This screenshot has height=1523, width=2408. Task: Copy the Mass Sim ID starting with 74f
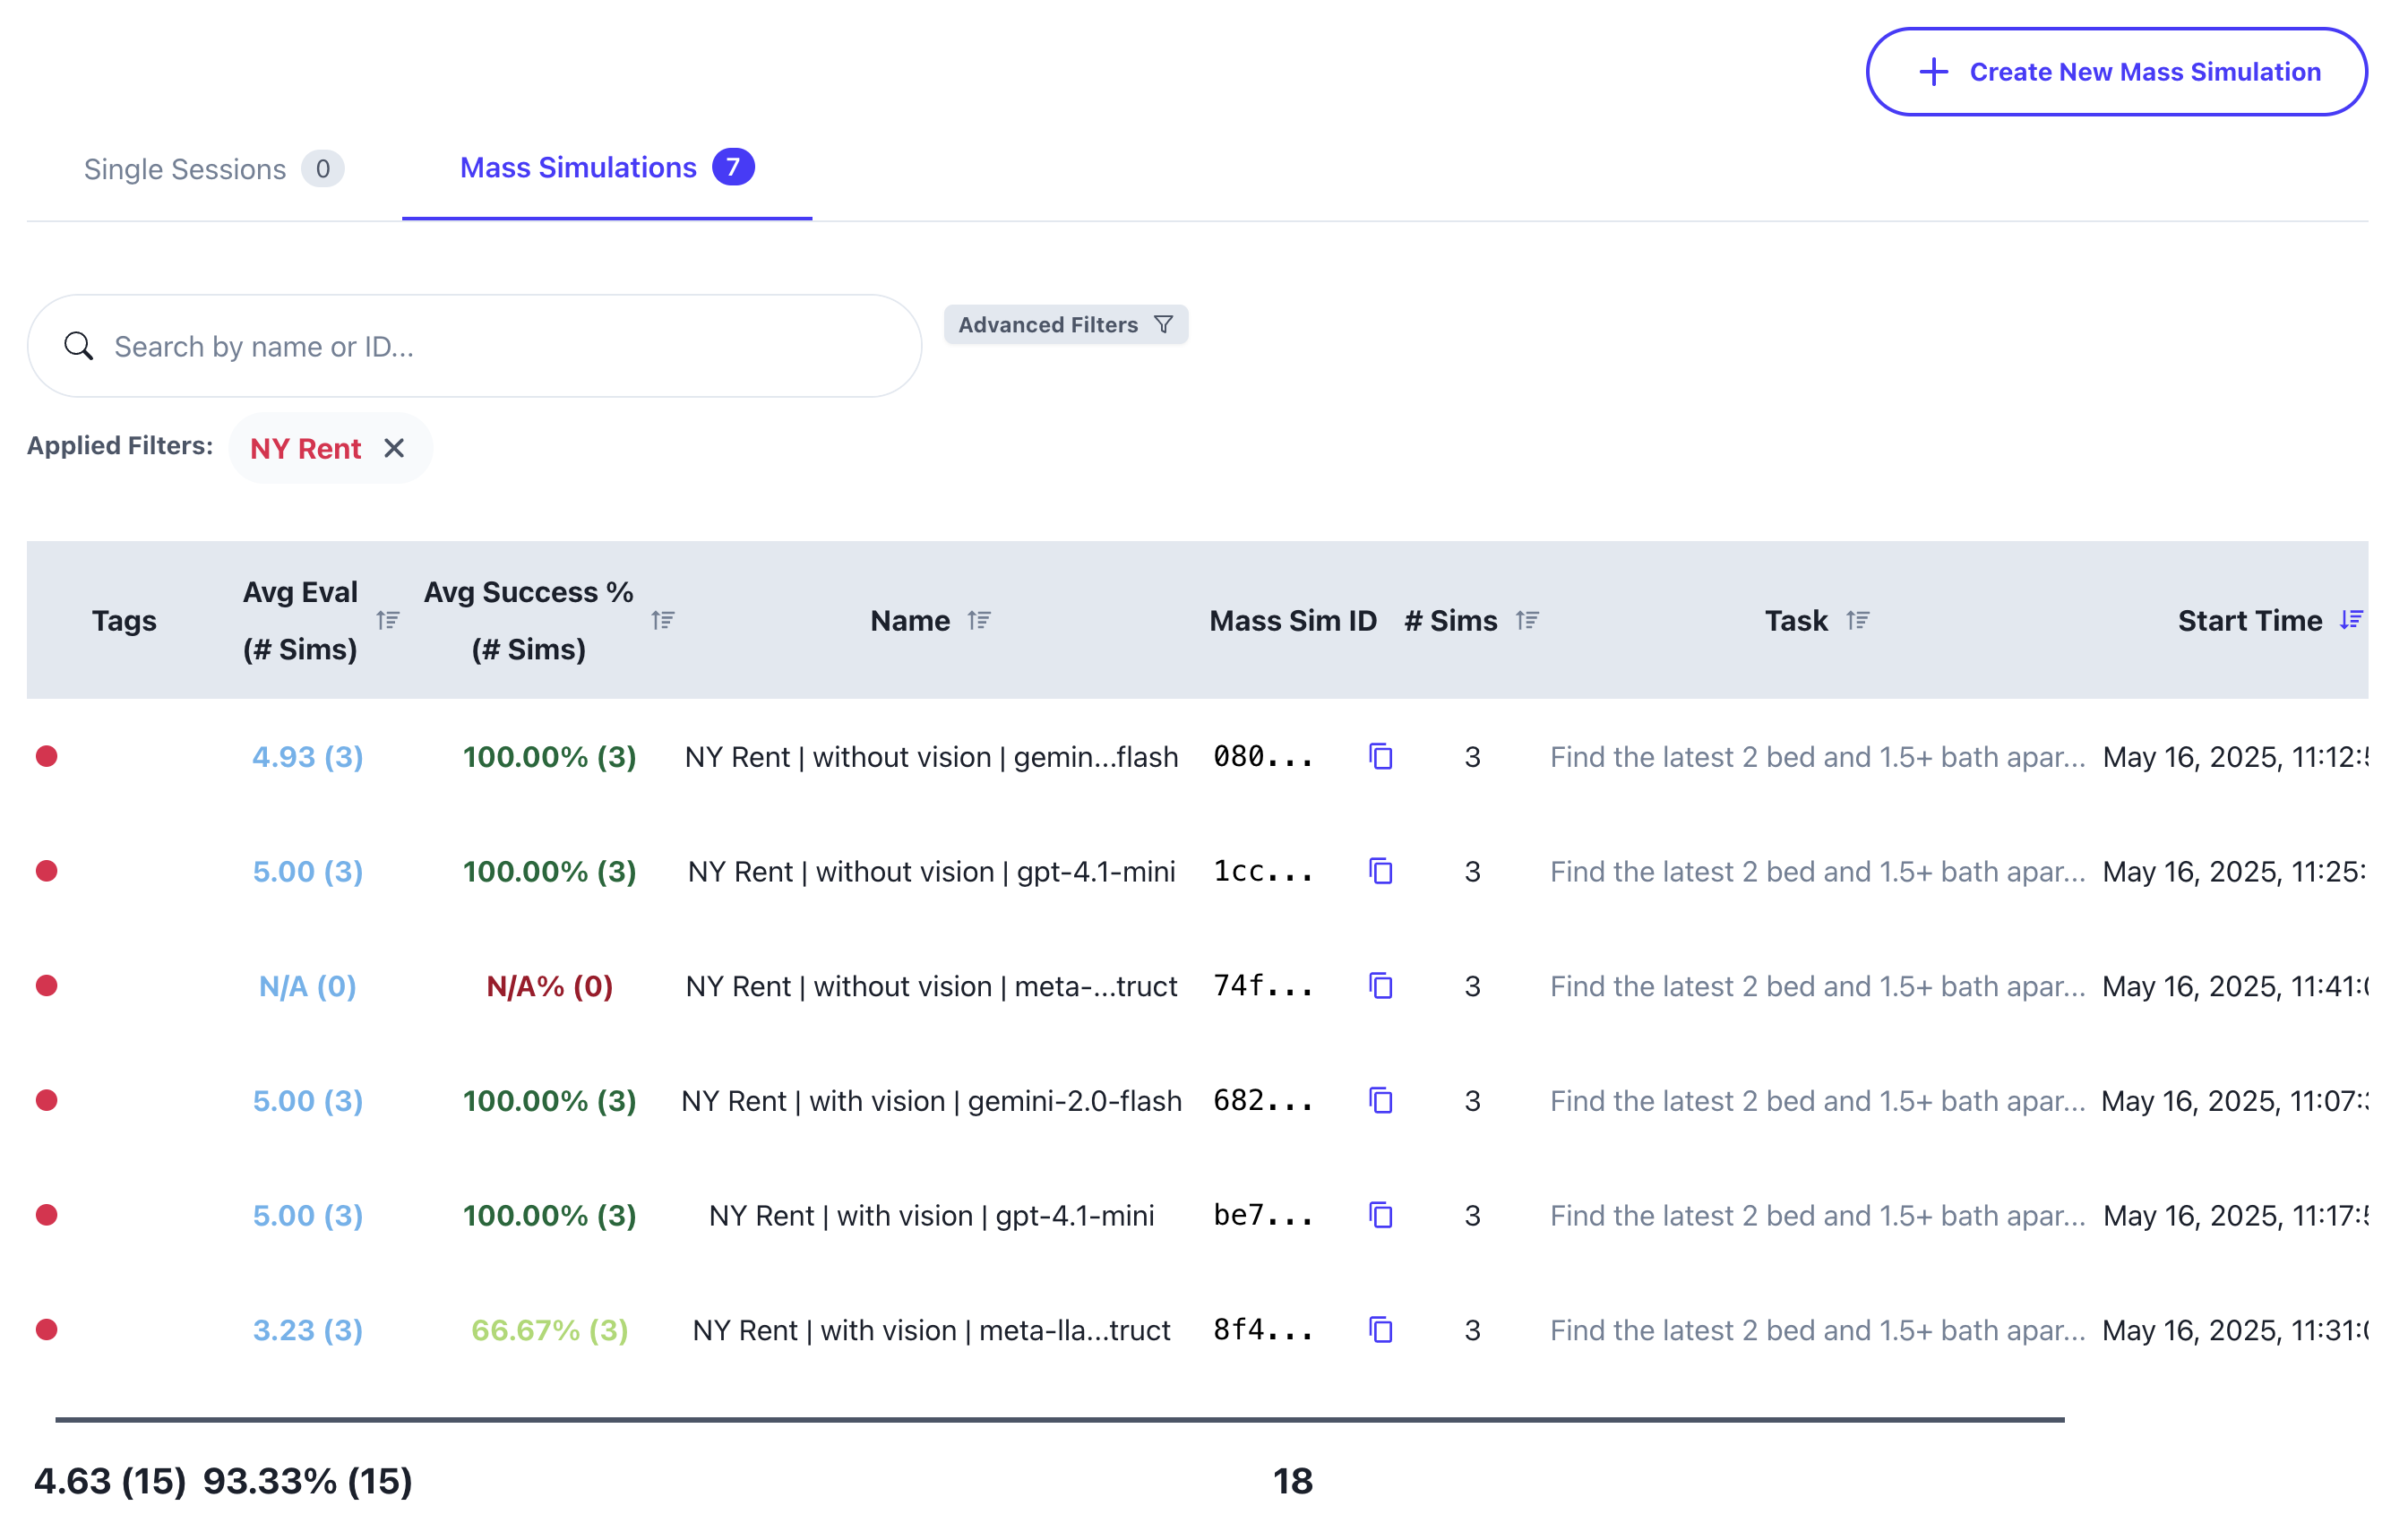click(x=1380, y=986)
